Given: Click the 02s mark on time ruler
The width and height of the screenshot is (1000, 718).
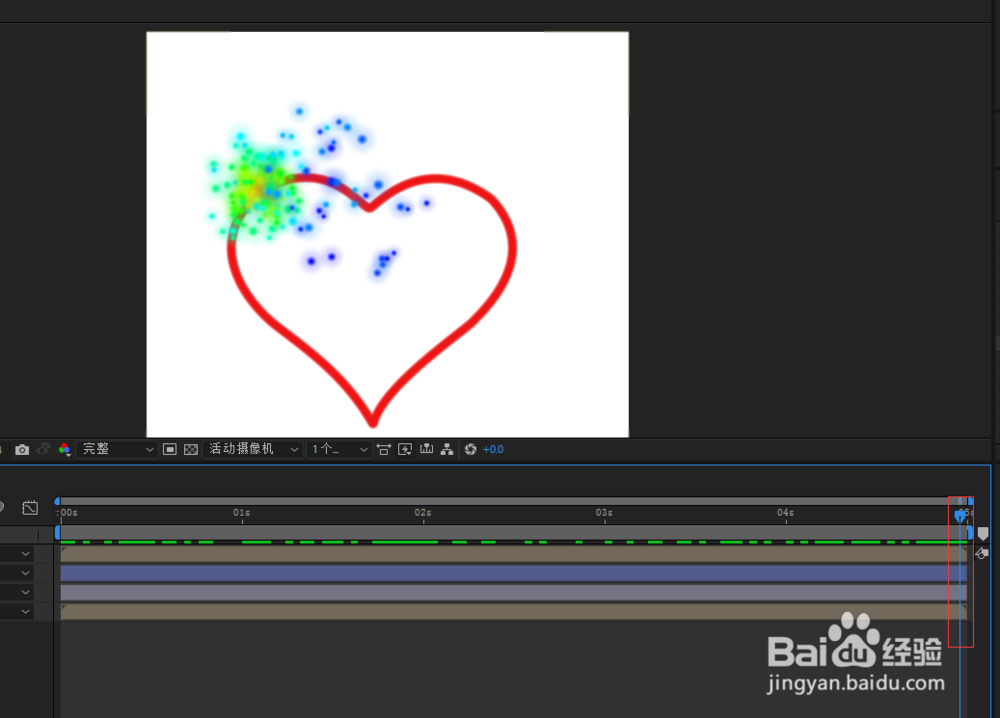Looking at the screenshot, I should [x=423, y=513].
